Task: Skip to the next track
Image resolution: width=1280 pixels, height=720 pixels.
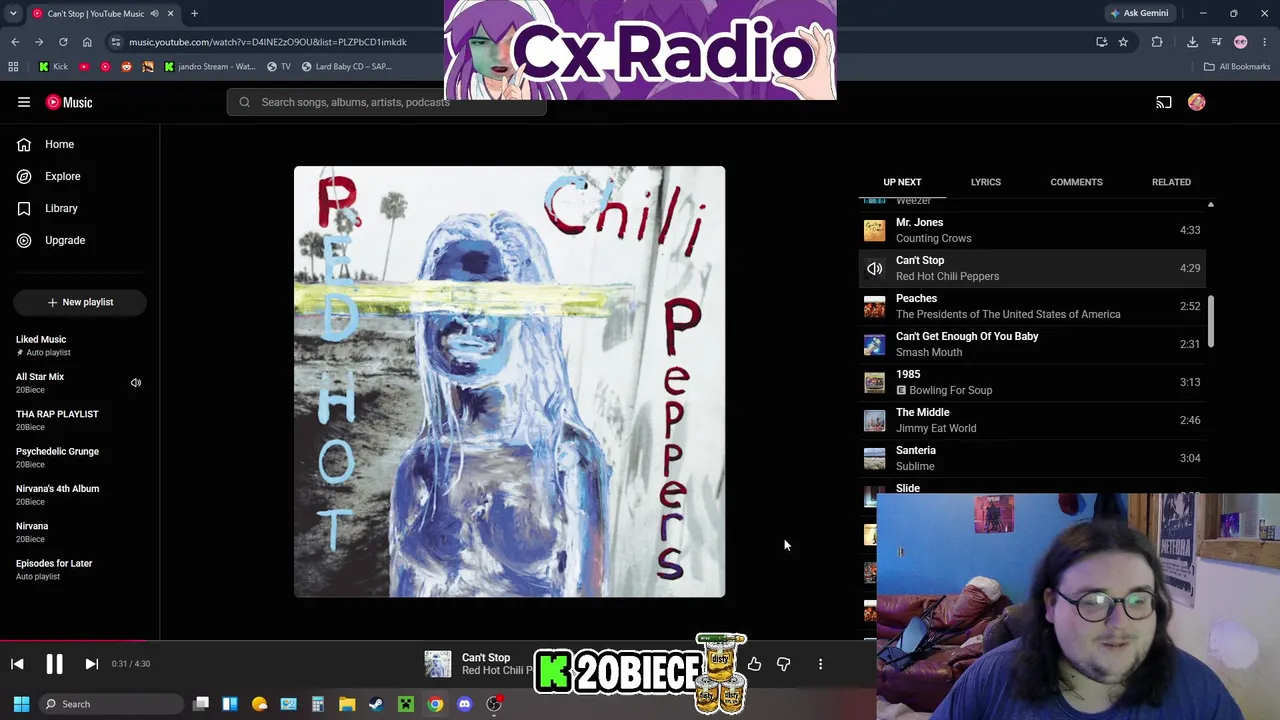Action: 91,664
